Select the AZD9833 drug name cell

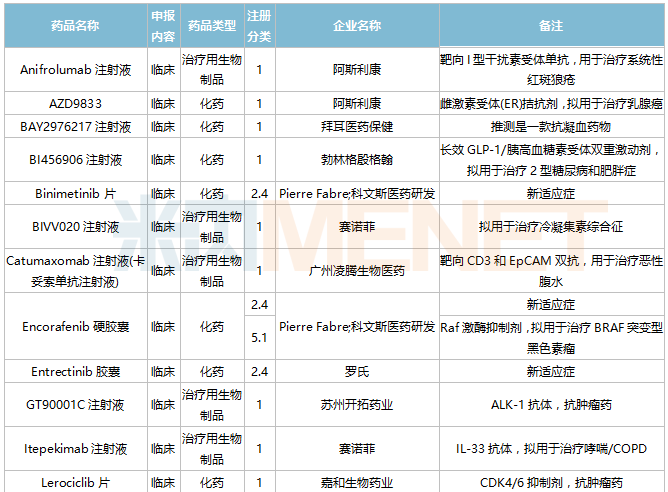tap(75, 103)
